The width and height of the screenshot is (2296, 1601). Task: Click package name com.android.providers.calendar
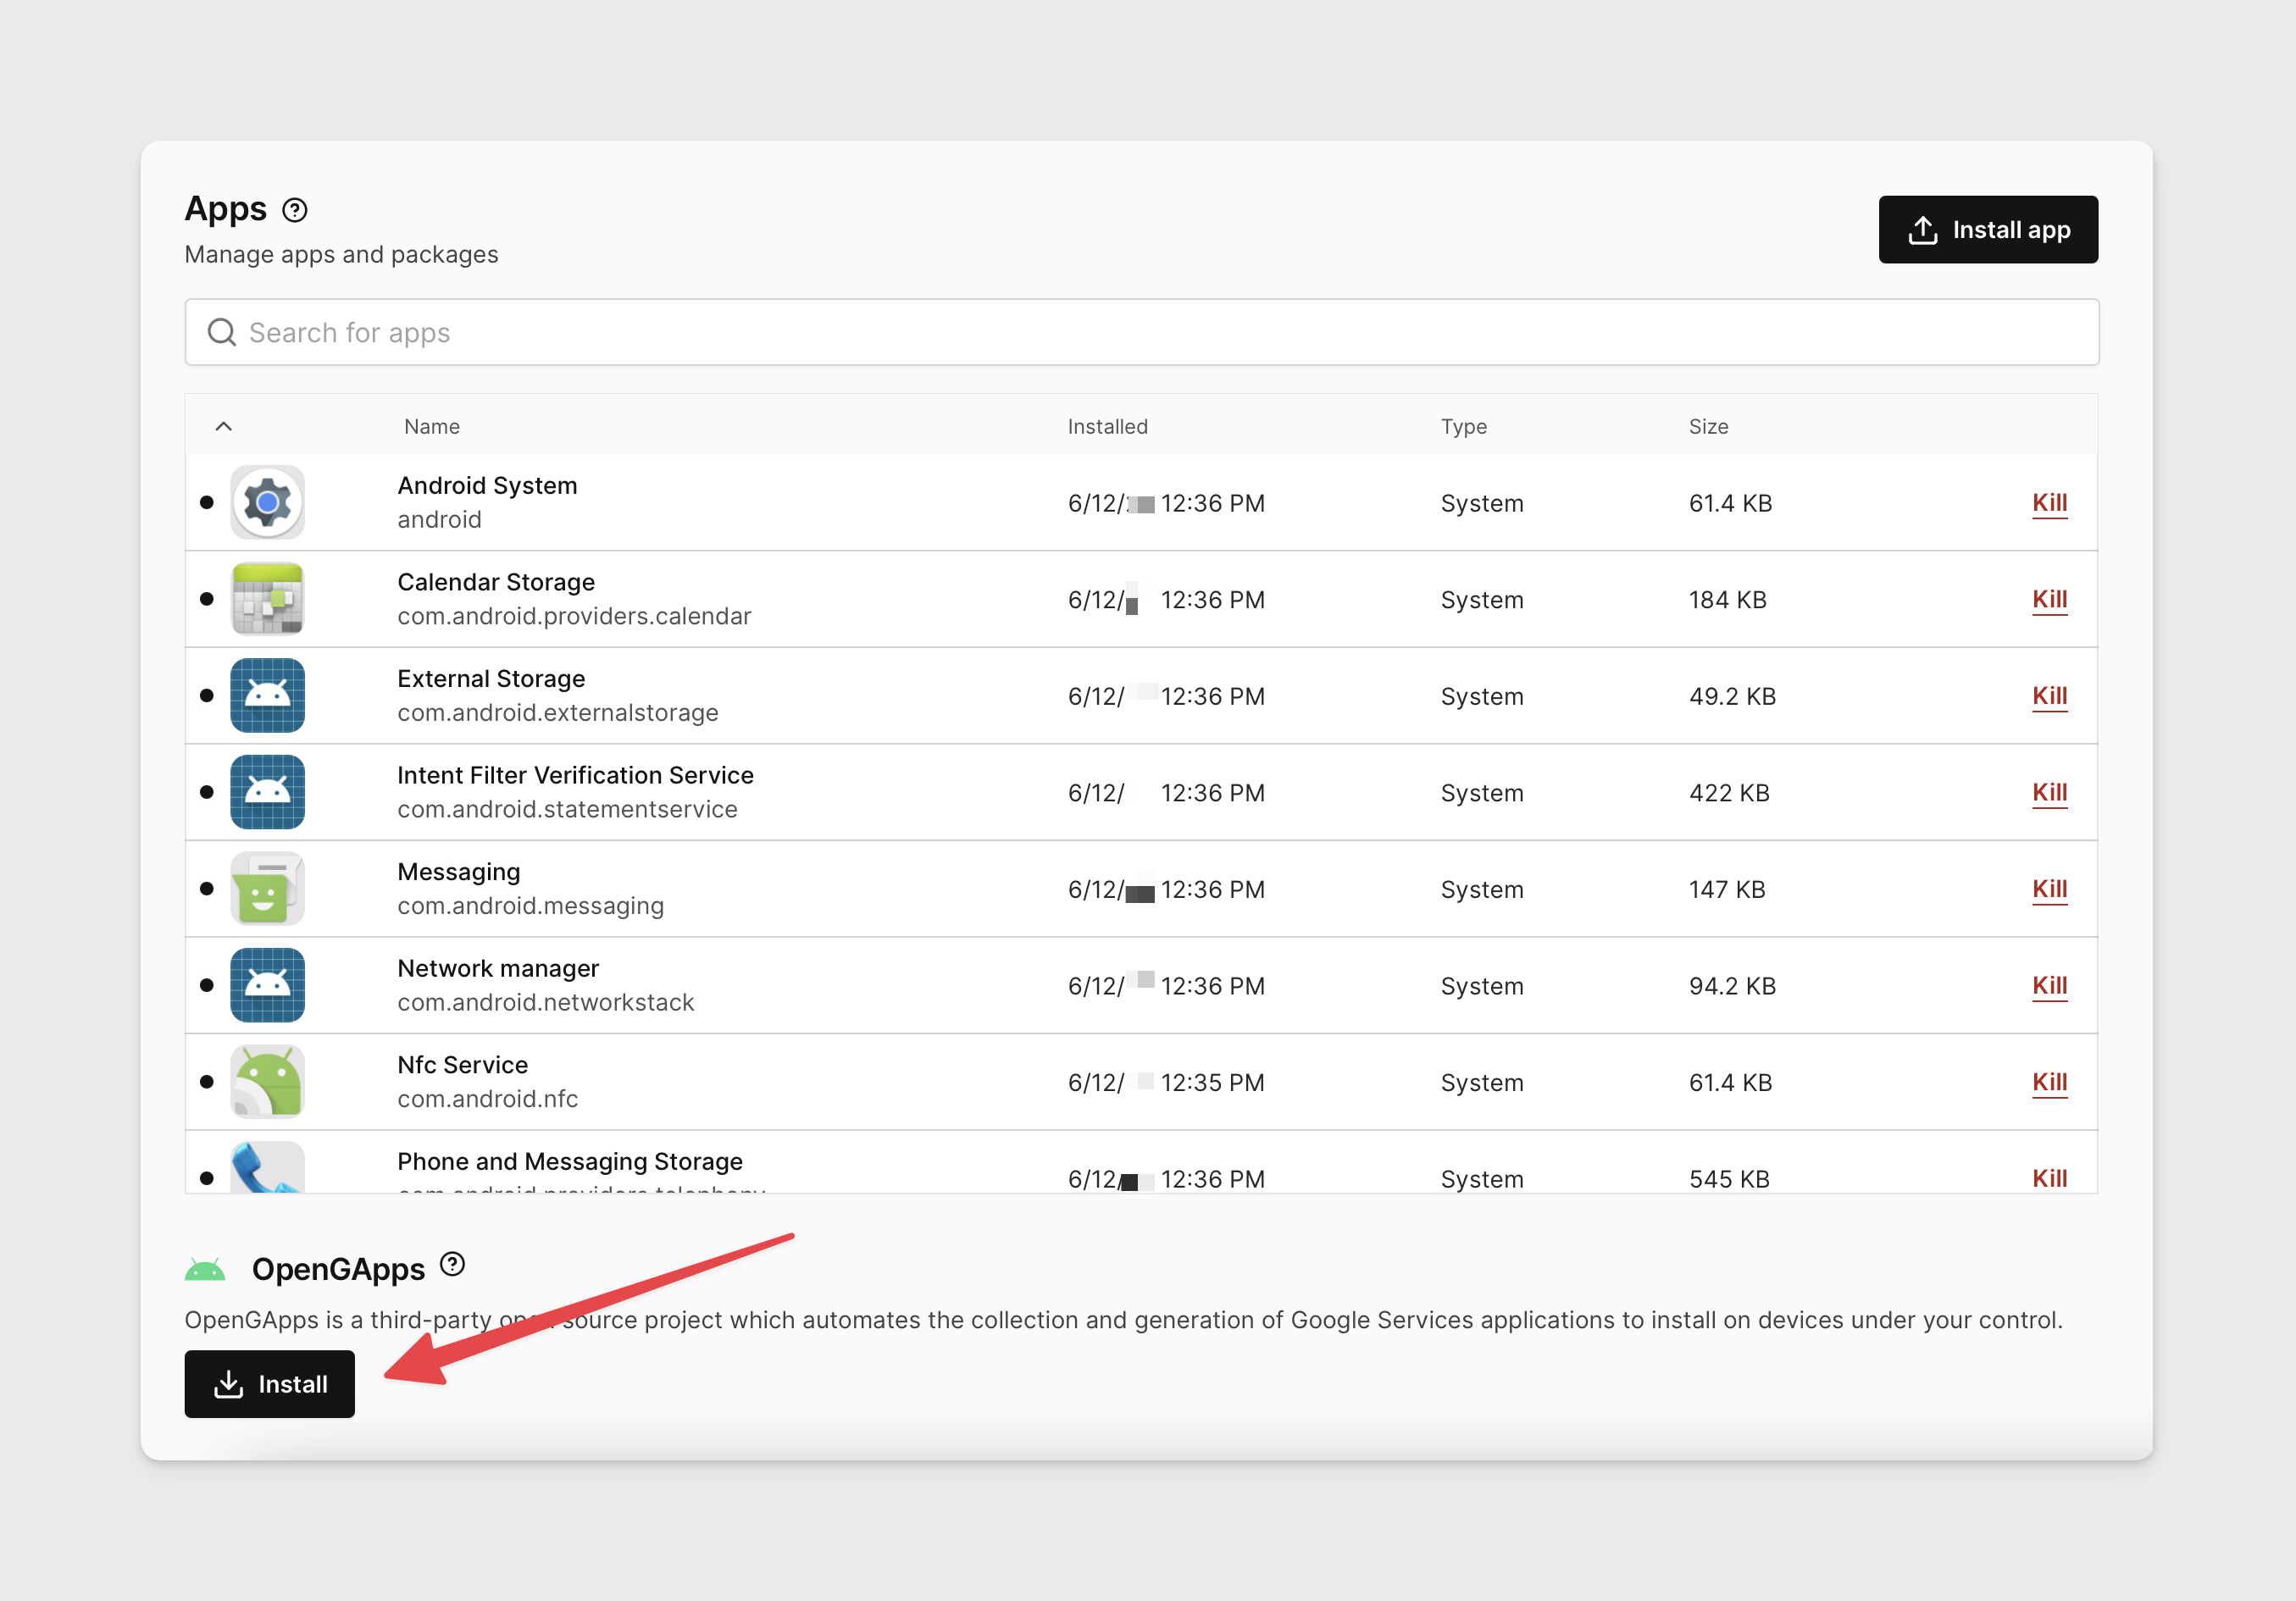coord(574,616)
